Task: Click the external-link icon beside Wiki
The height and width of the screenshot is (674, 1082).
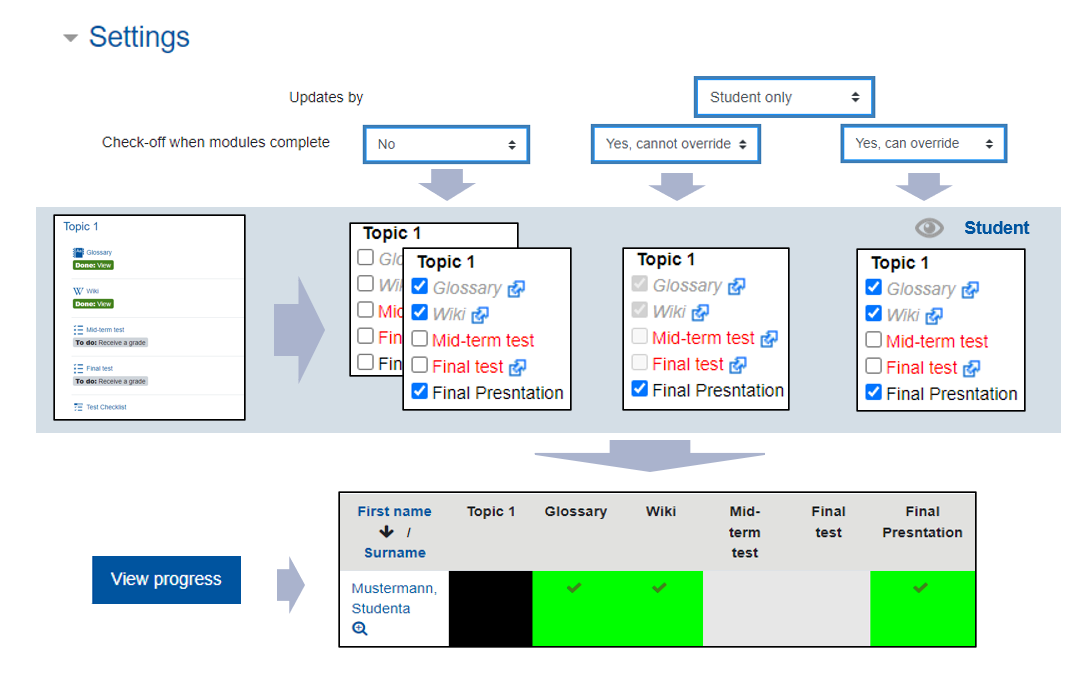Action: [x=480, y=315]
